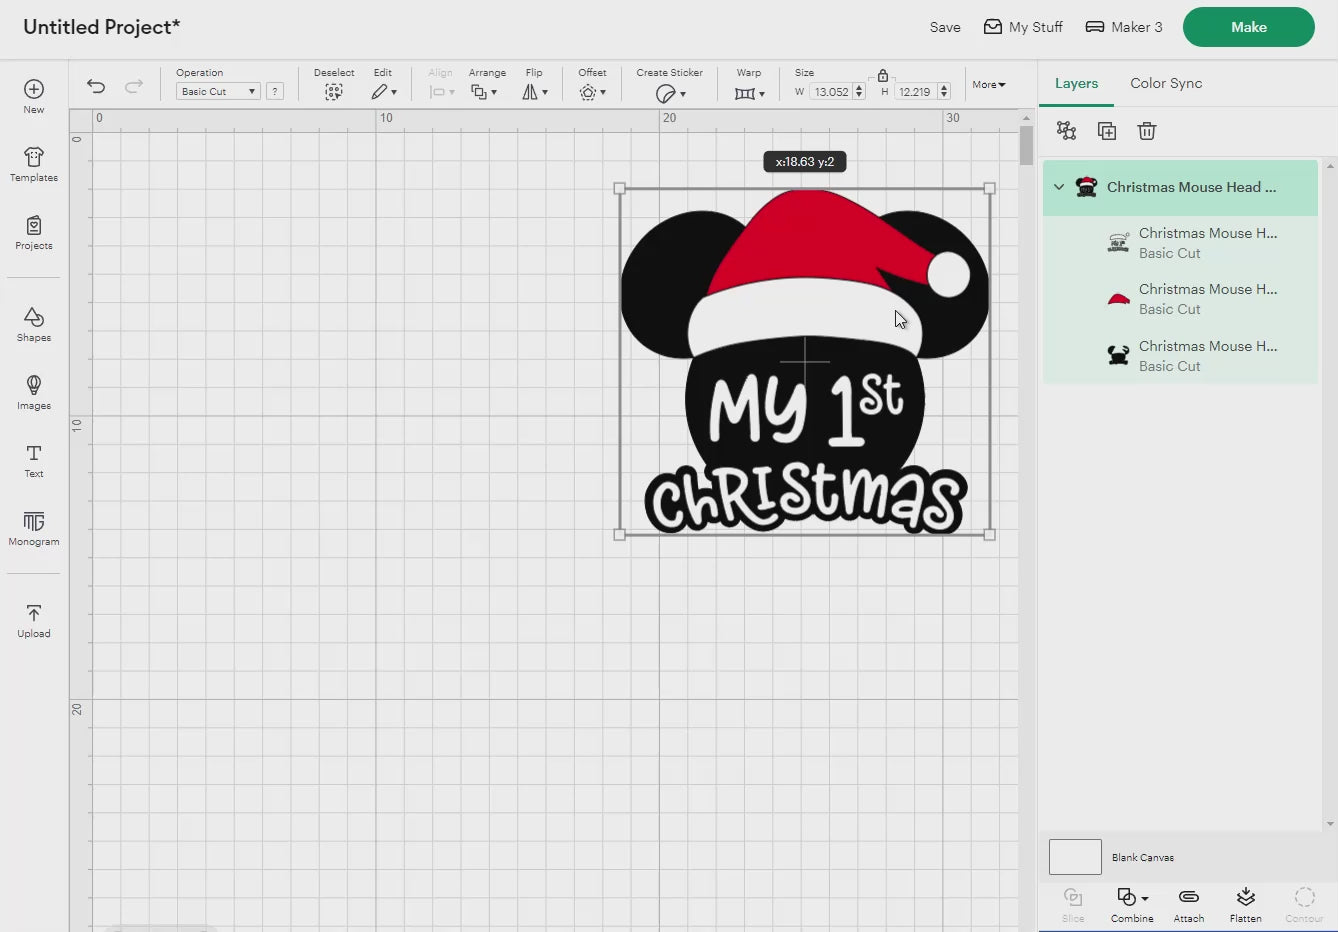Viewport: 1338px width, 932px height.
Task: Open the New project icon
Action: (34, 96)
